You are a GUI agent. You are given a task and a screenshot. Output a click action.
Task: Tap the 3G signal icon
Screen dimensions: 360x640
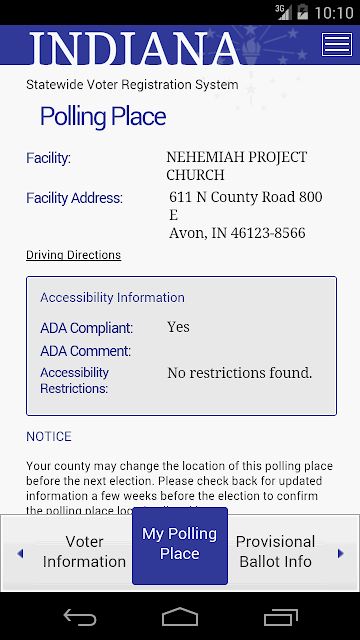(x=283, y=12)
